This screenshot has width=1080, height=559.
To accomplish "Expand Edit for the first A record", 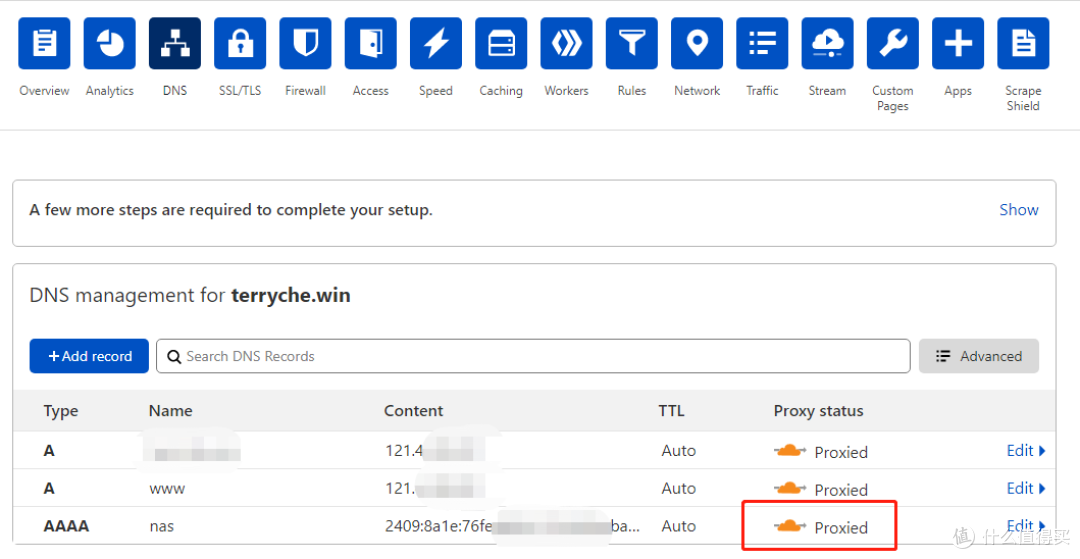I will tap(1026, 450).
